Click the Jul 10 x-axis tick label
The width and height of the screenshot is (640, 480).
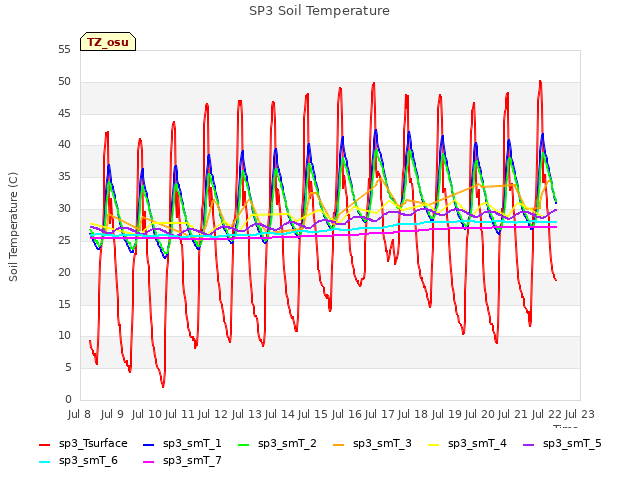pos(147,414)
